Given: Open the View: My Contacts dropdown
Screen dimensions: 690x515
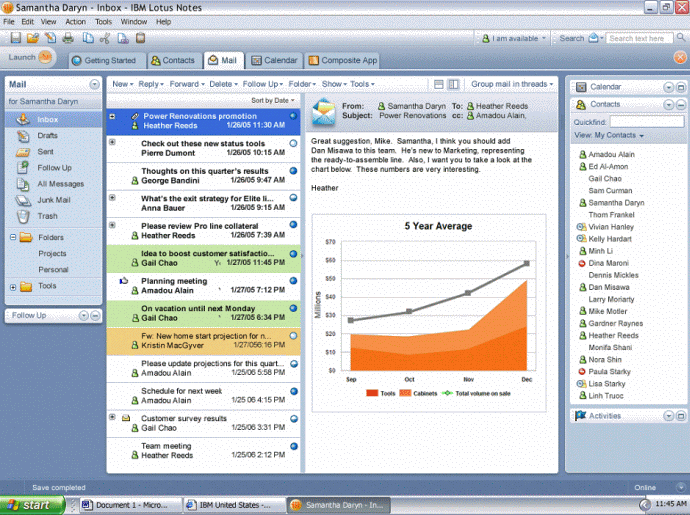Looking at the screenshot, I should (x=609, y=135).
